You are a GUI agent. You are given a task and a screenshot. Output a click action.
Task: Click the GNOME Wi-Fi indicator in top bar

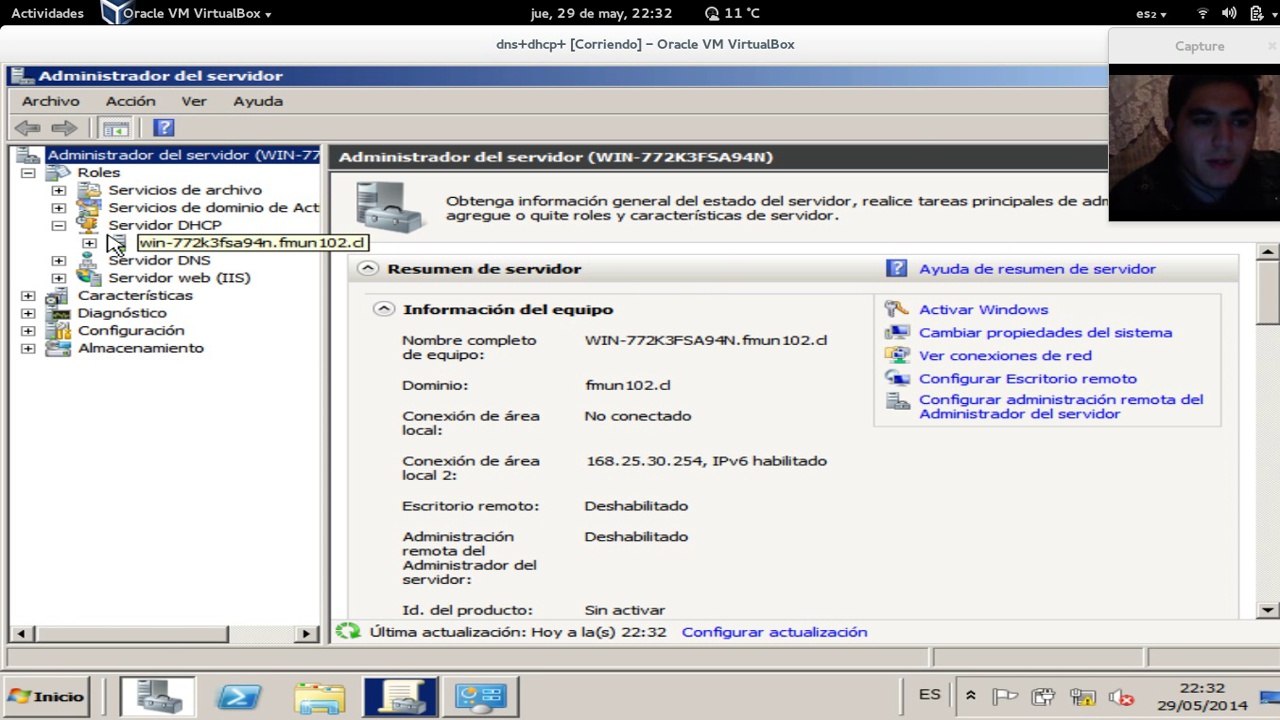1203,14
